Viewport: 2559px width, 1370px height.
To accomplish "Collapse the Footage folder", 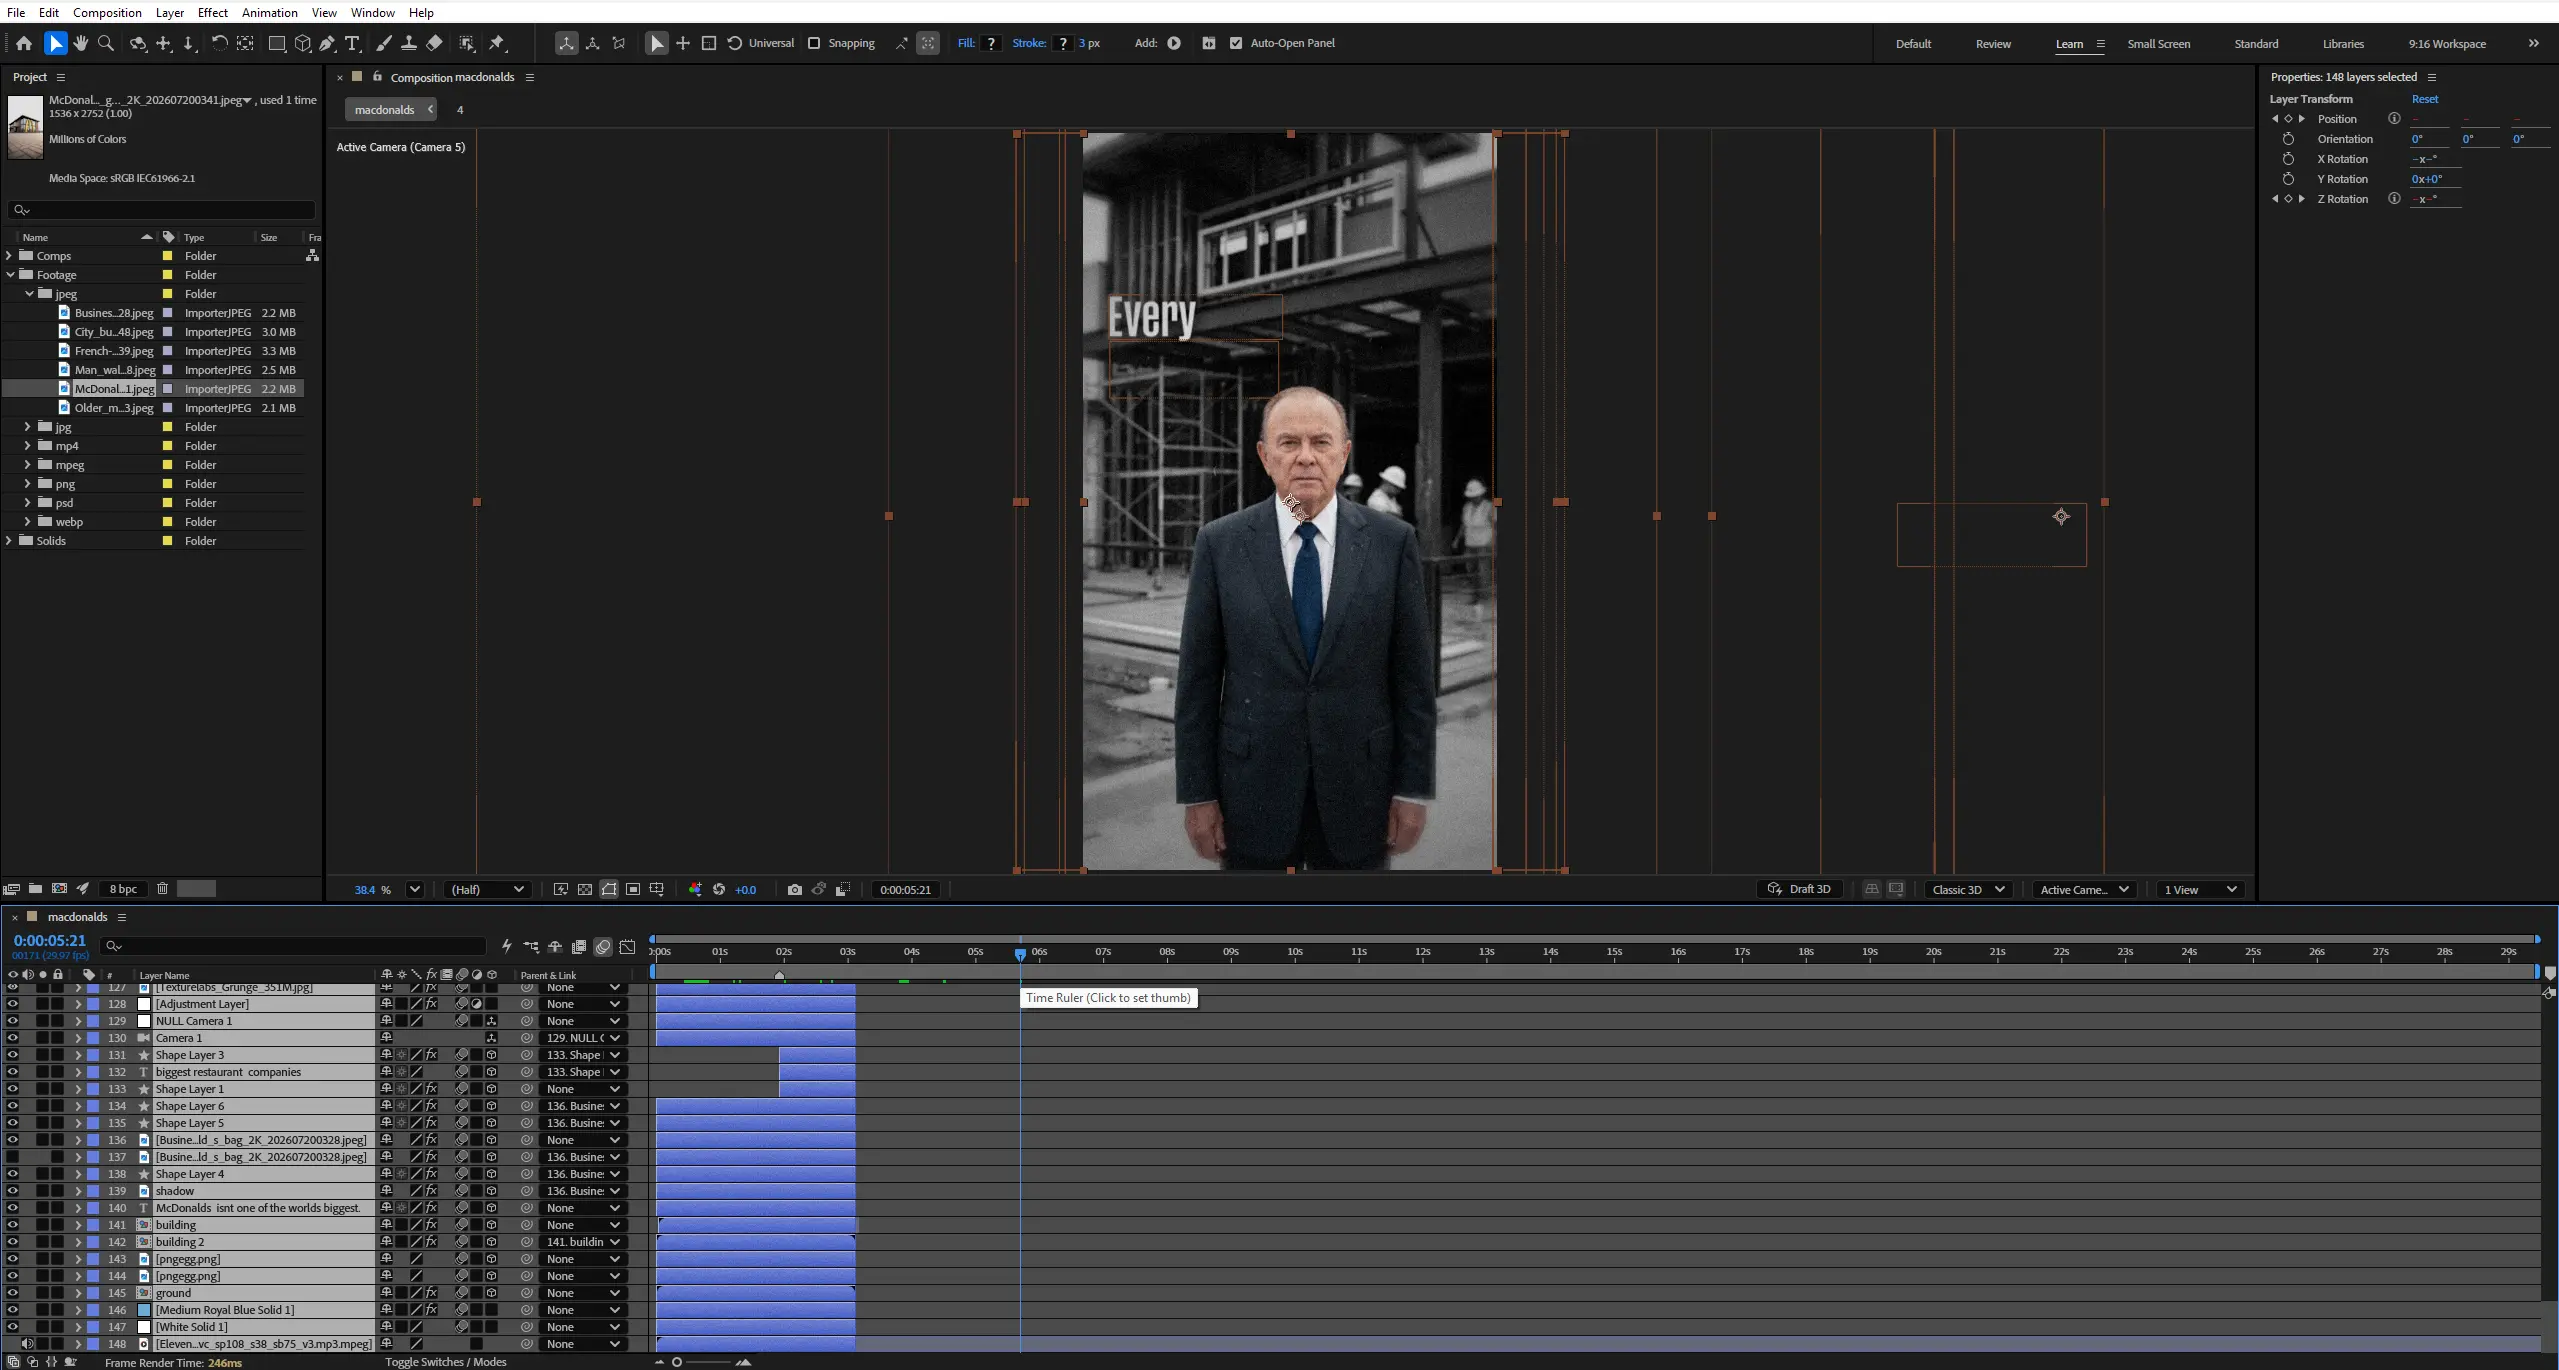I will [x=10, y=275].
